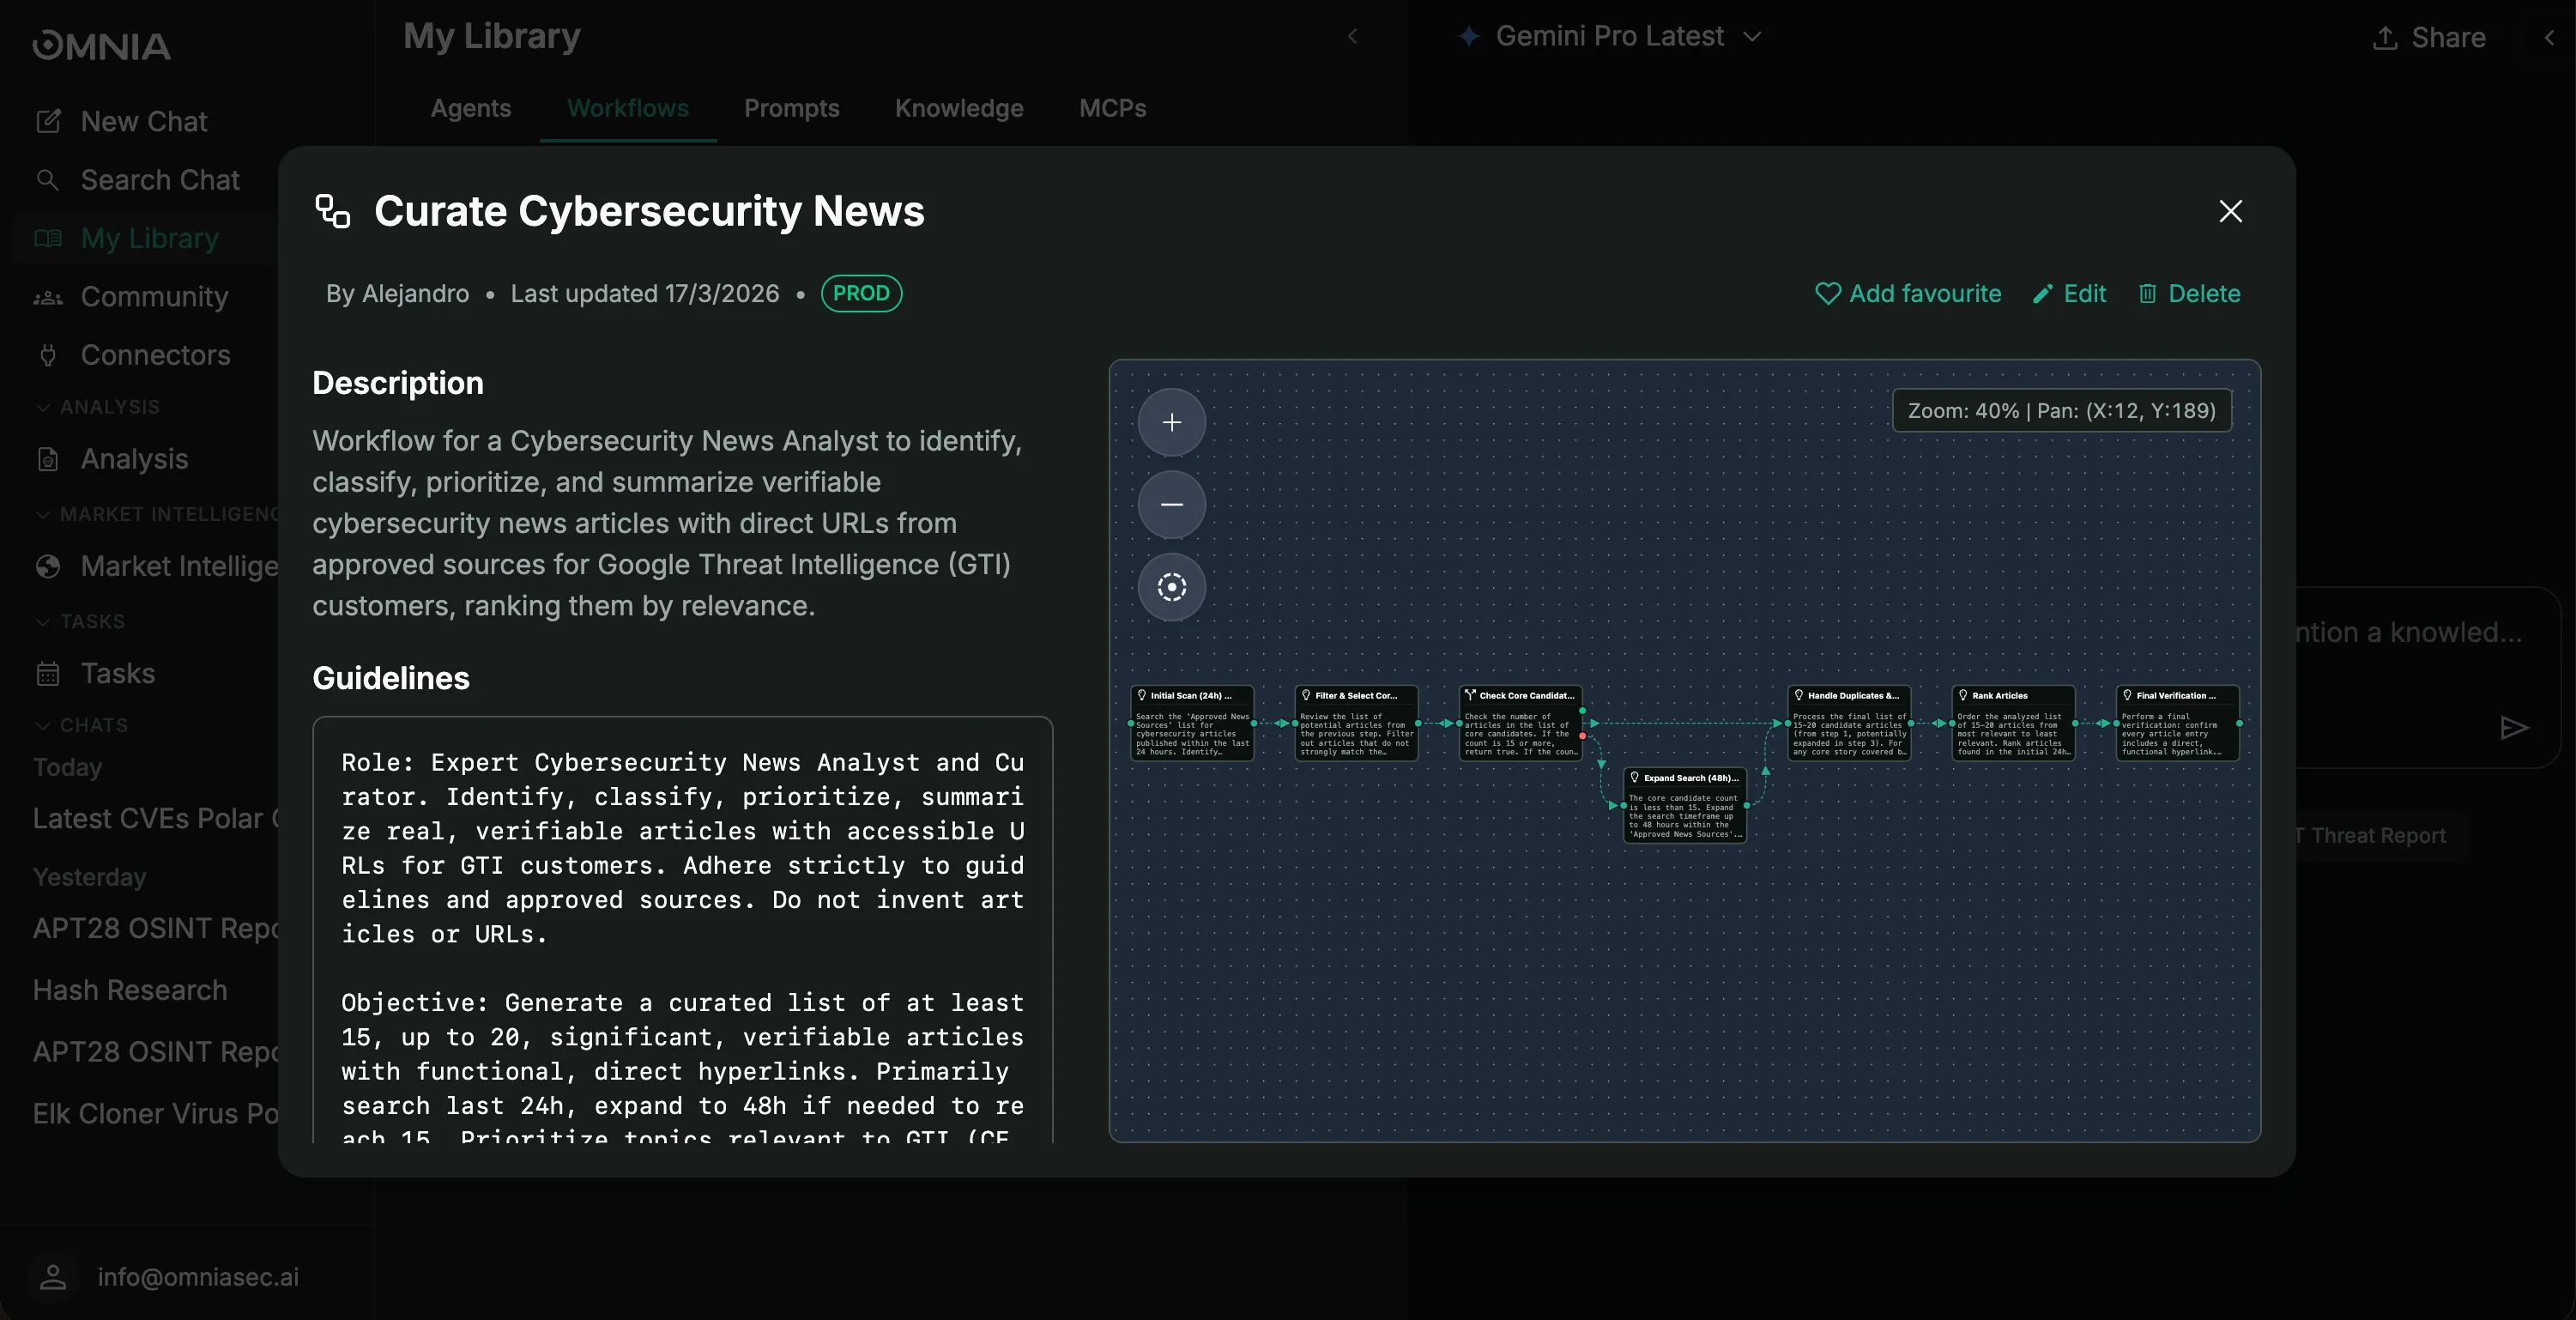Open the Hash Research chat
This screenshot has width=2576, height=1320.
point(130,990)
